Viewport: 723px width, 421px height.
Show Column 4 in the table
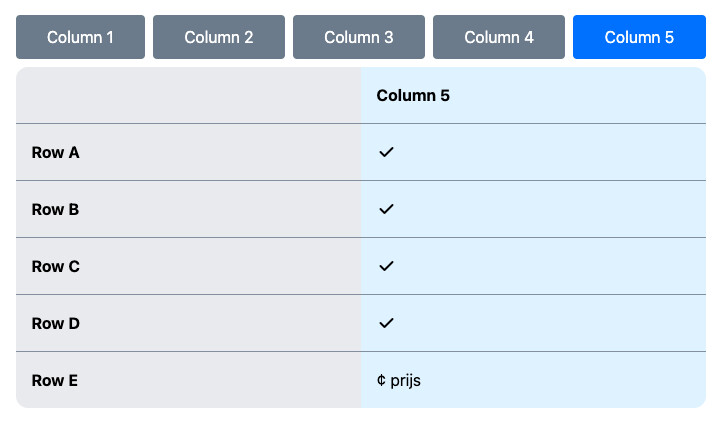[x=499, y=38]
